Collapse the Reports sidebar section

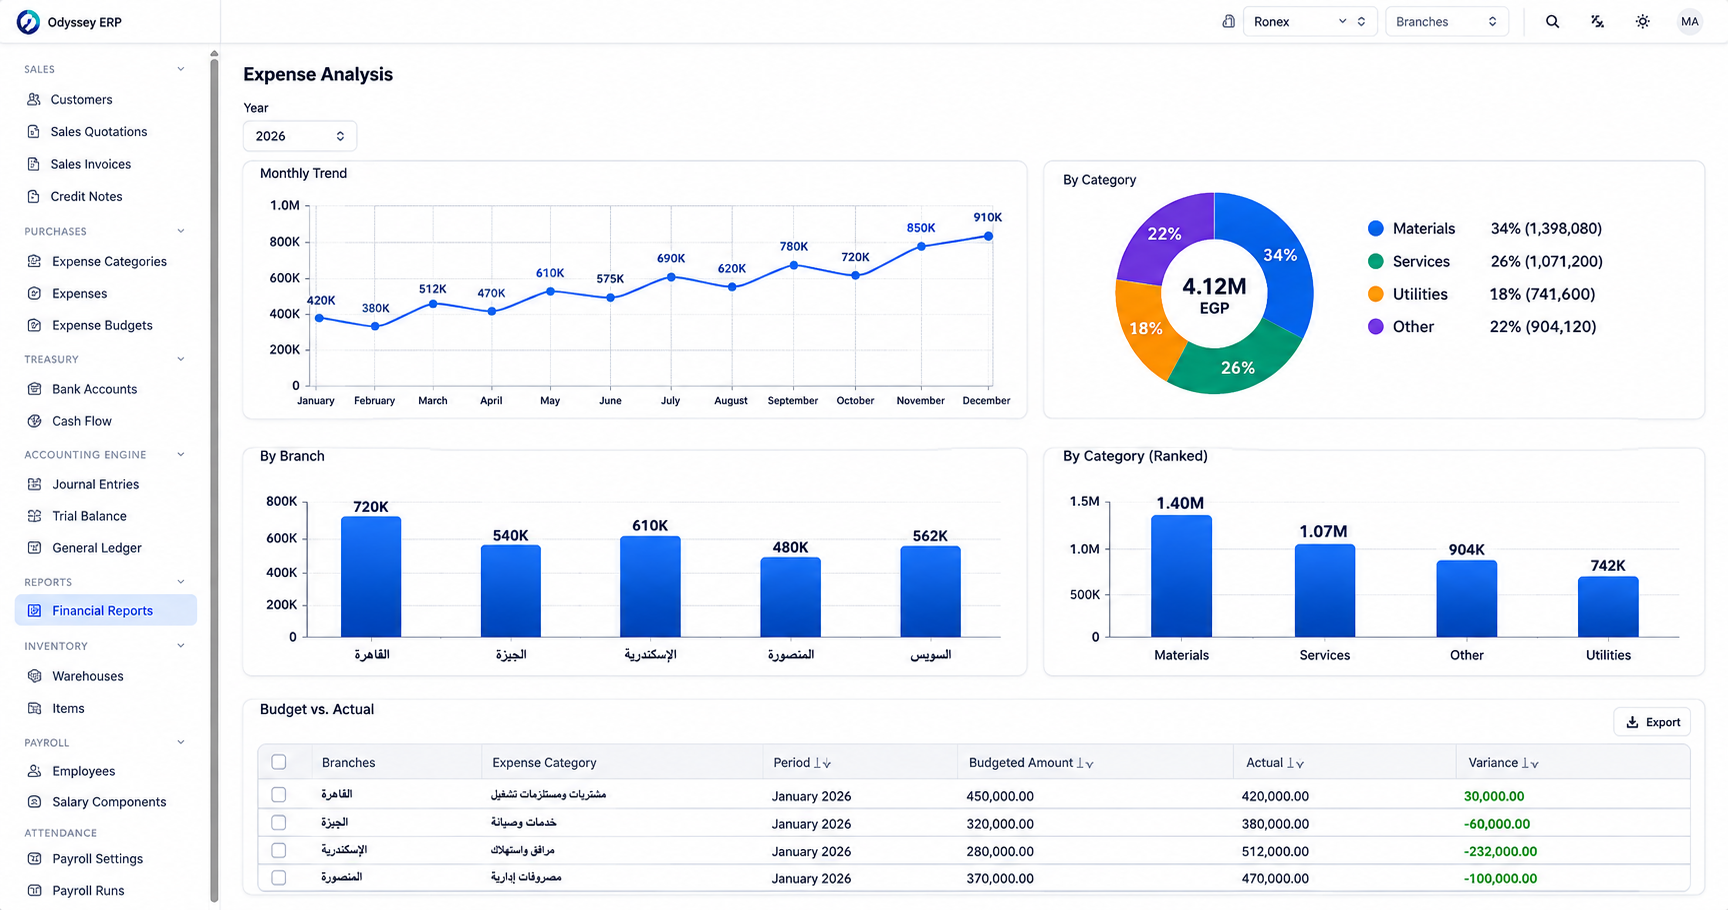(181, 582)
